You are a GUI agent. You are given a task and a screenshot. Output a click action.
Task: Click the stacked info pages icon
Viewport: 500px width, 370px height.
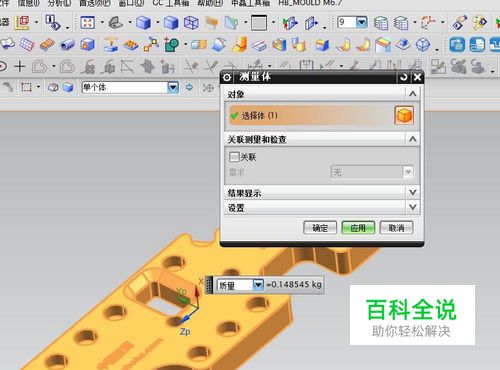coord(52,22)
